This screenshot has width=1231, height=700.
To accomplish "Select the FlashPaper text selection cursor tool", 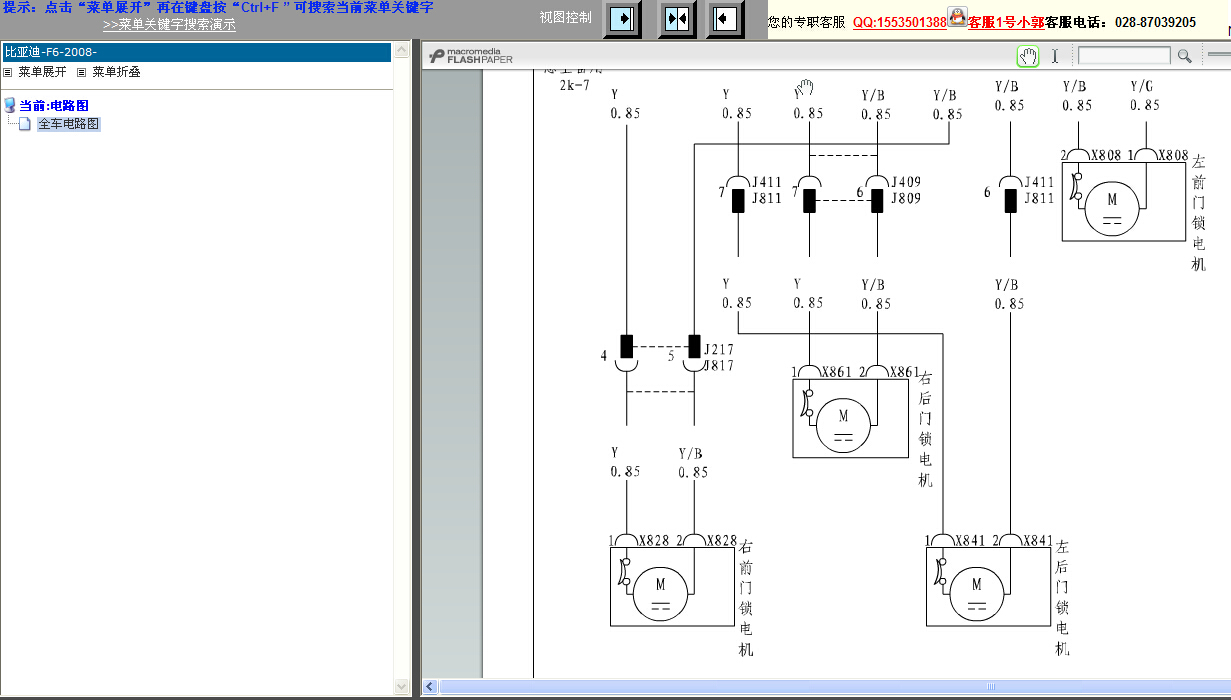I will (1054, 56).
